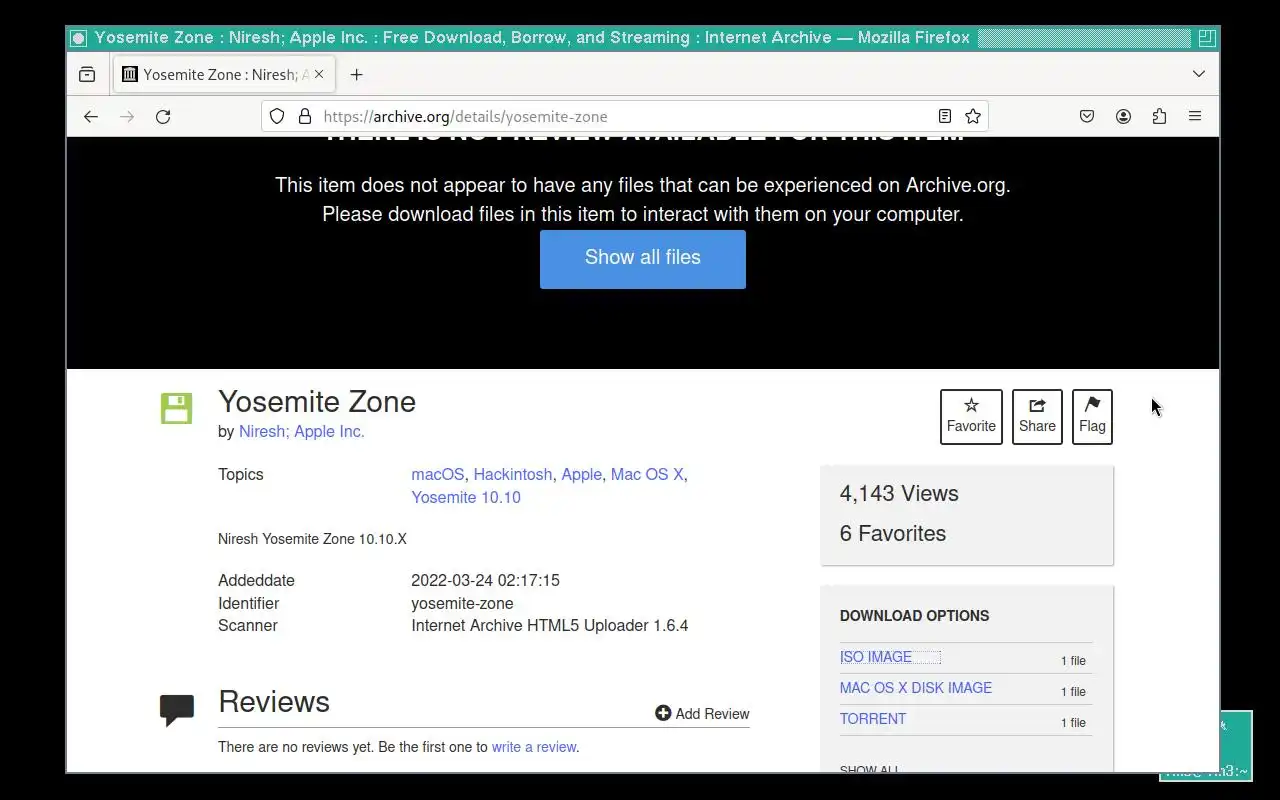Click the green floppy disk software icon
This screenshot has width=1280, height=800.
pyautogui.click(x=176, y=408)
